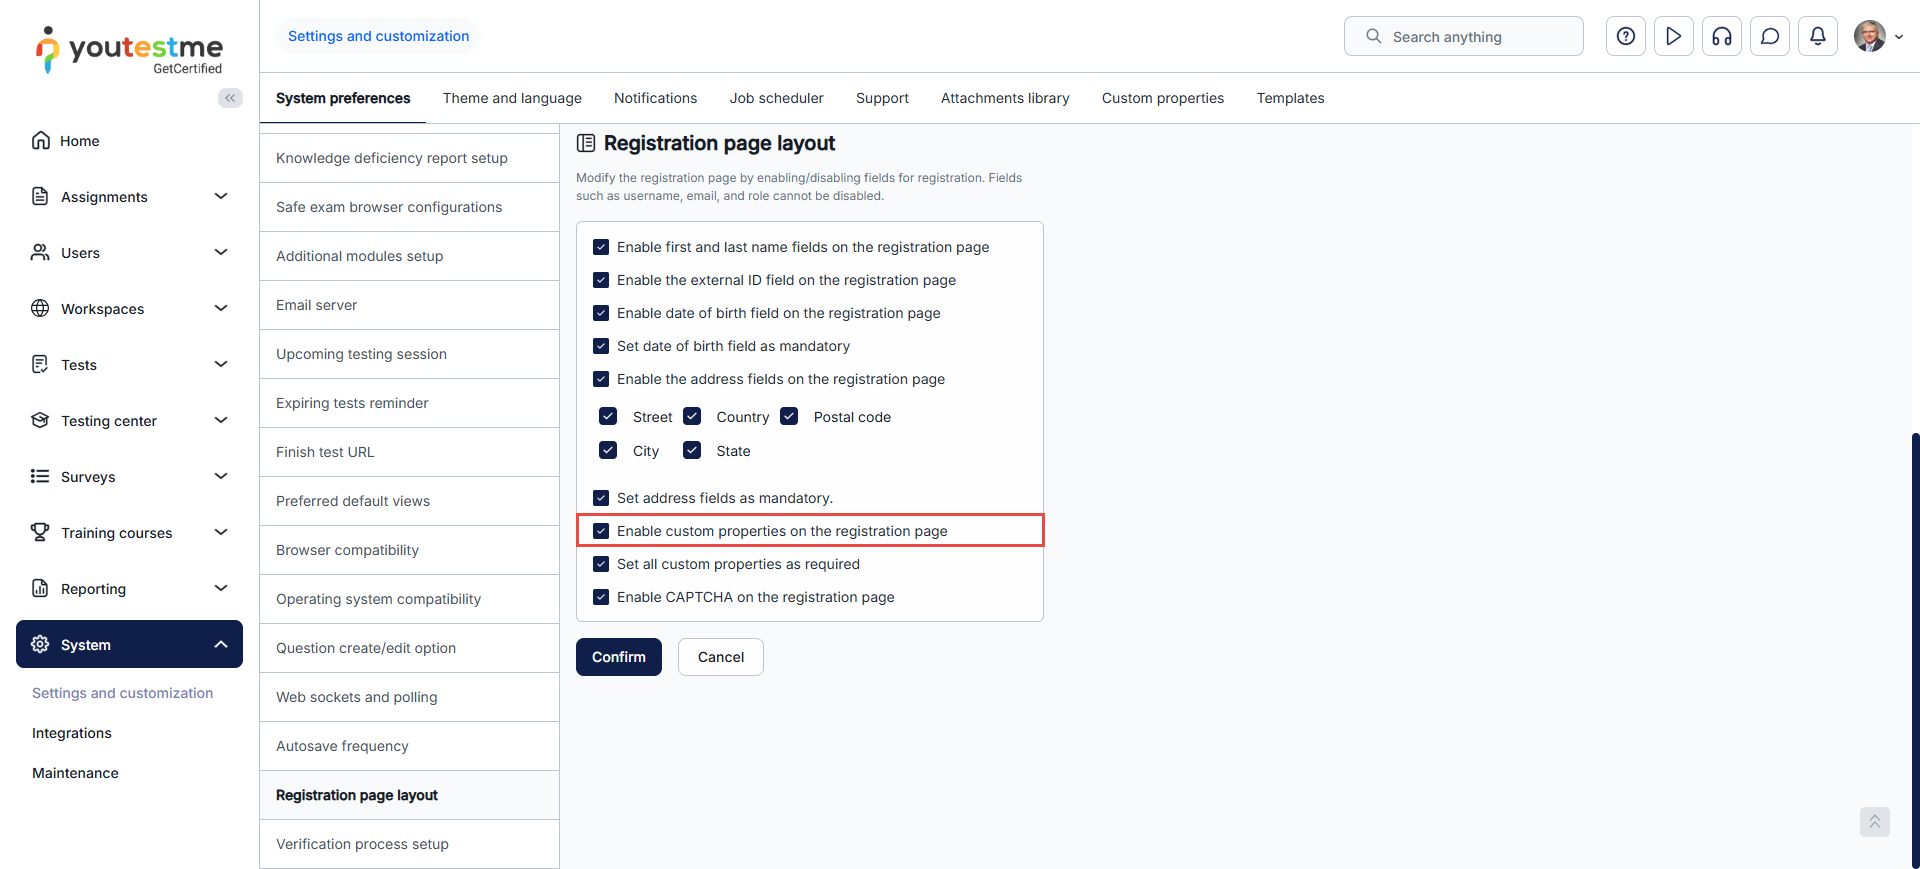Expand the Assignments menu chevron
The image size is (1920, 869).
[221, 197]
